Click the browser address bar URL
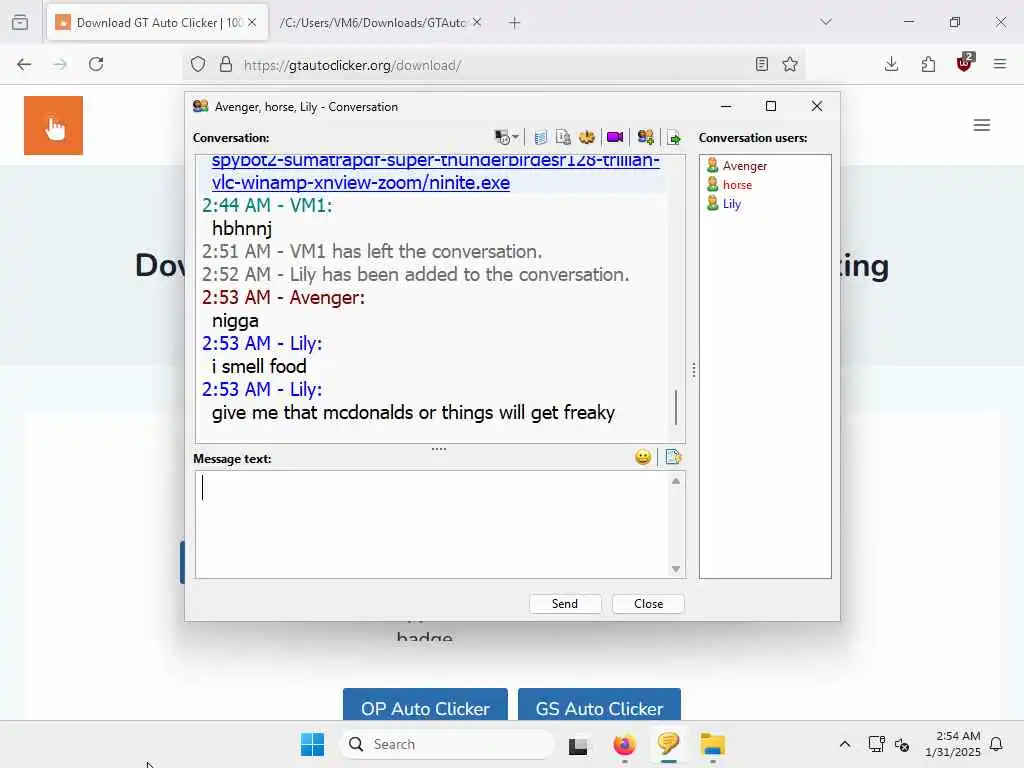1024x768 pixels. 353,65
